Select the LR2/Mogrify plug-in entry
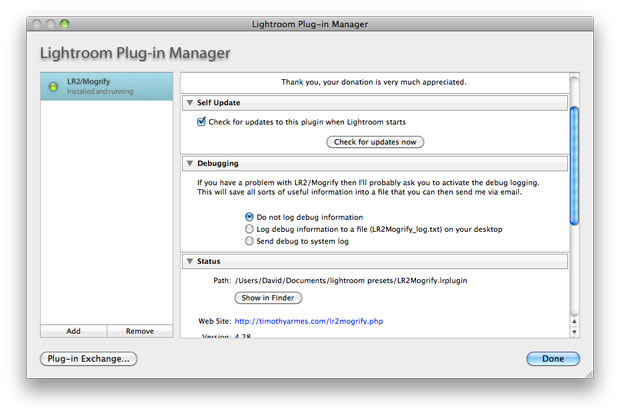This screenshot has width=620, height=415. pyautogui.click(x=106, y=86)
